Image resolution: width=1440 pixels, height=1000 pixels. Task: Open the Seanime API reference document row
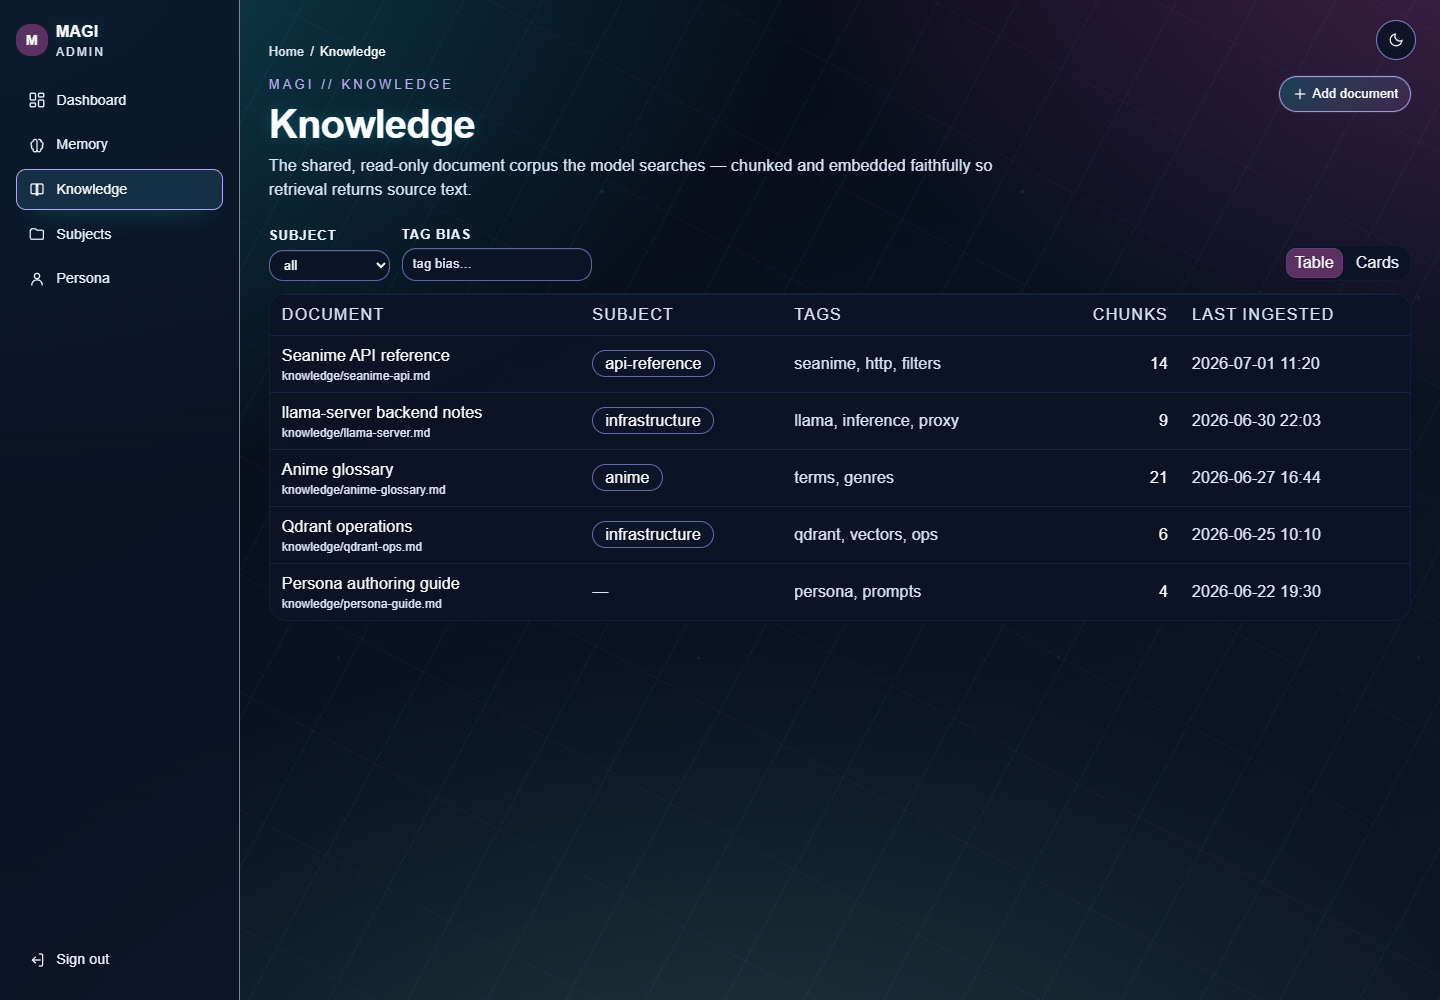(x=840, y=364)
